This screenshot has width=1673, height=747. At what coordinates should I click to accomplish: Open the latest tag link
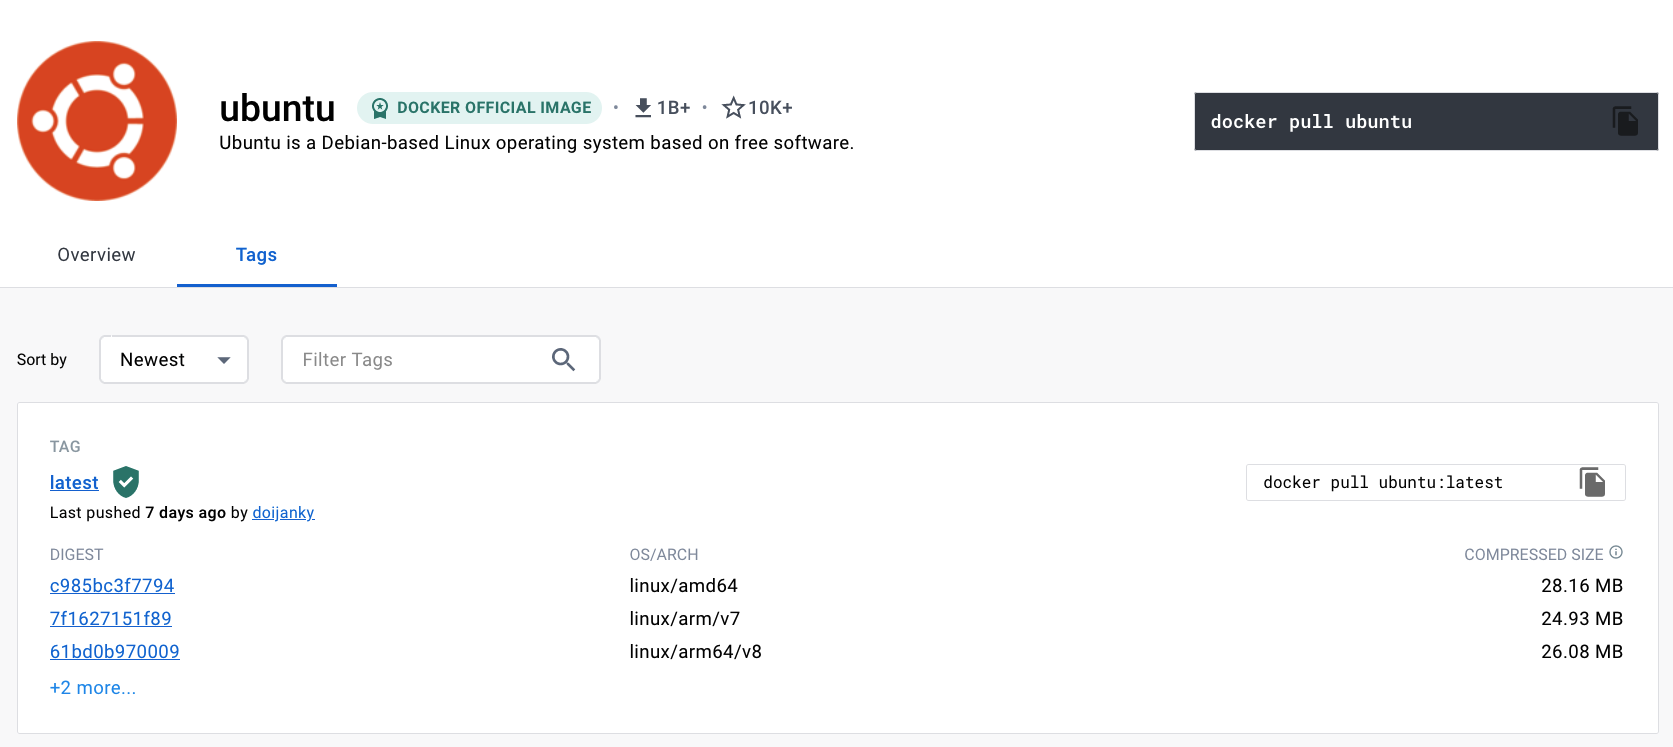click(x=74, y=483)
